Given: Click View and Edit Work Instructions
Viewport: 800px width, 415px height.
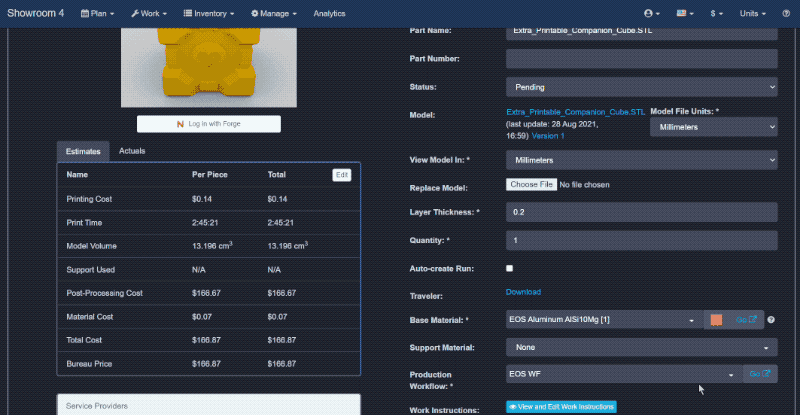Looking at the screenshot, I should [x=561, y=407].
